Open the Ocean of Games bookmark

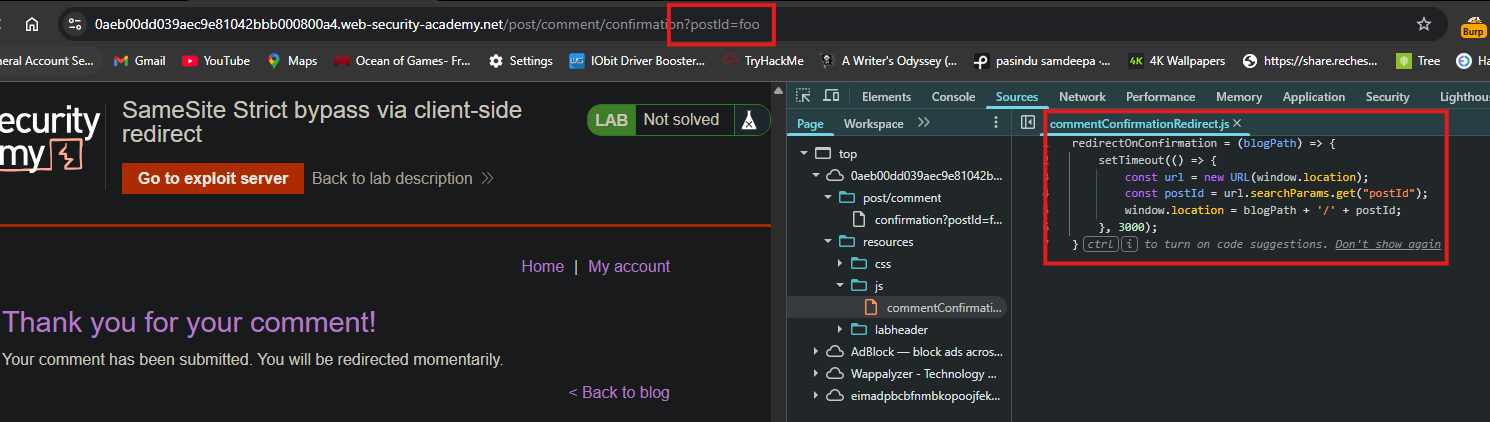[402, 61]
